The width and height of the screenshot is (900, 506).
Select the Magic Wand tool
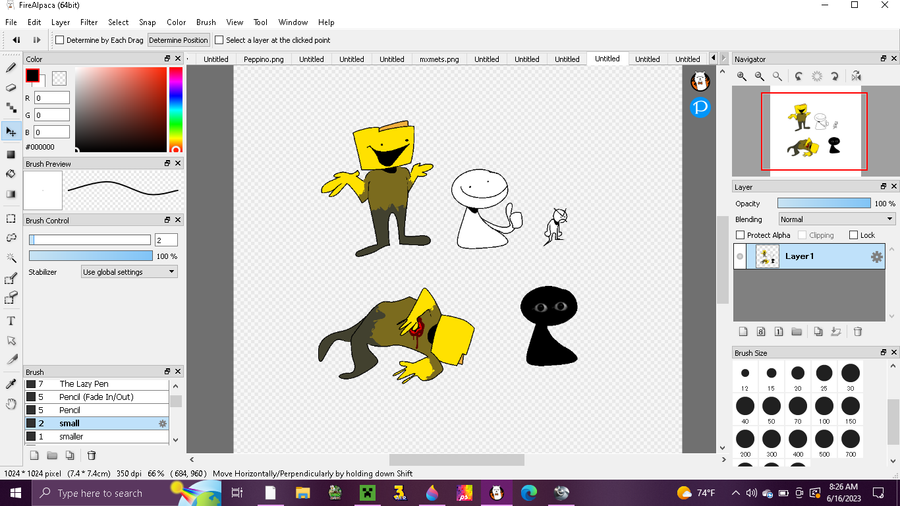11,258
